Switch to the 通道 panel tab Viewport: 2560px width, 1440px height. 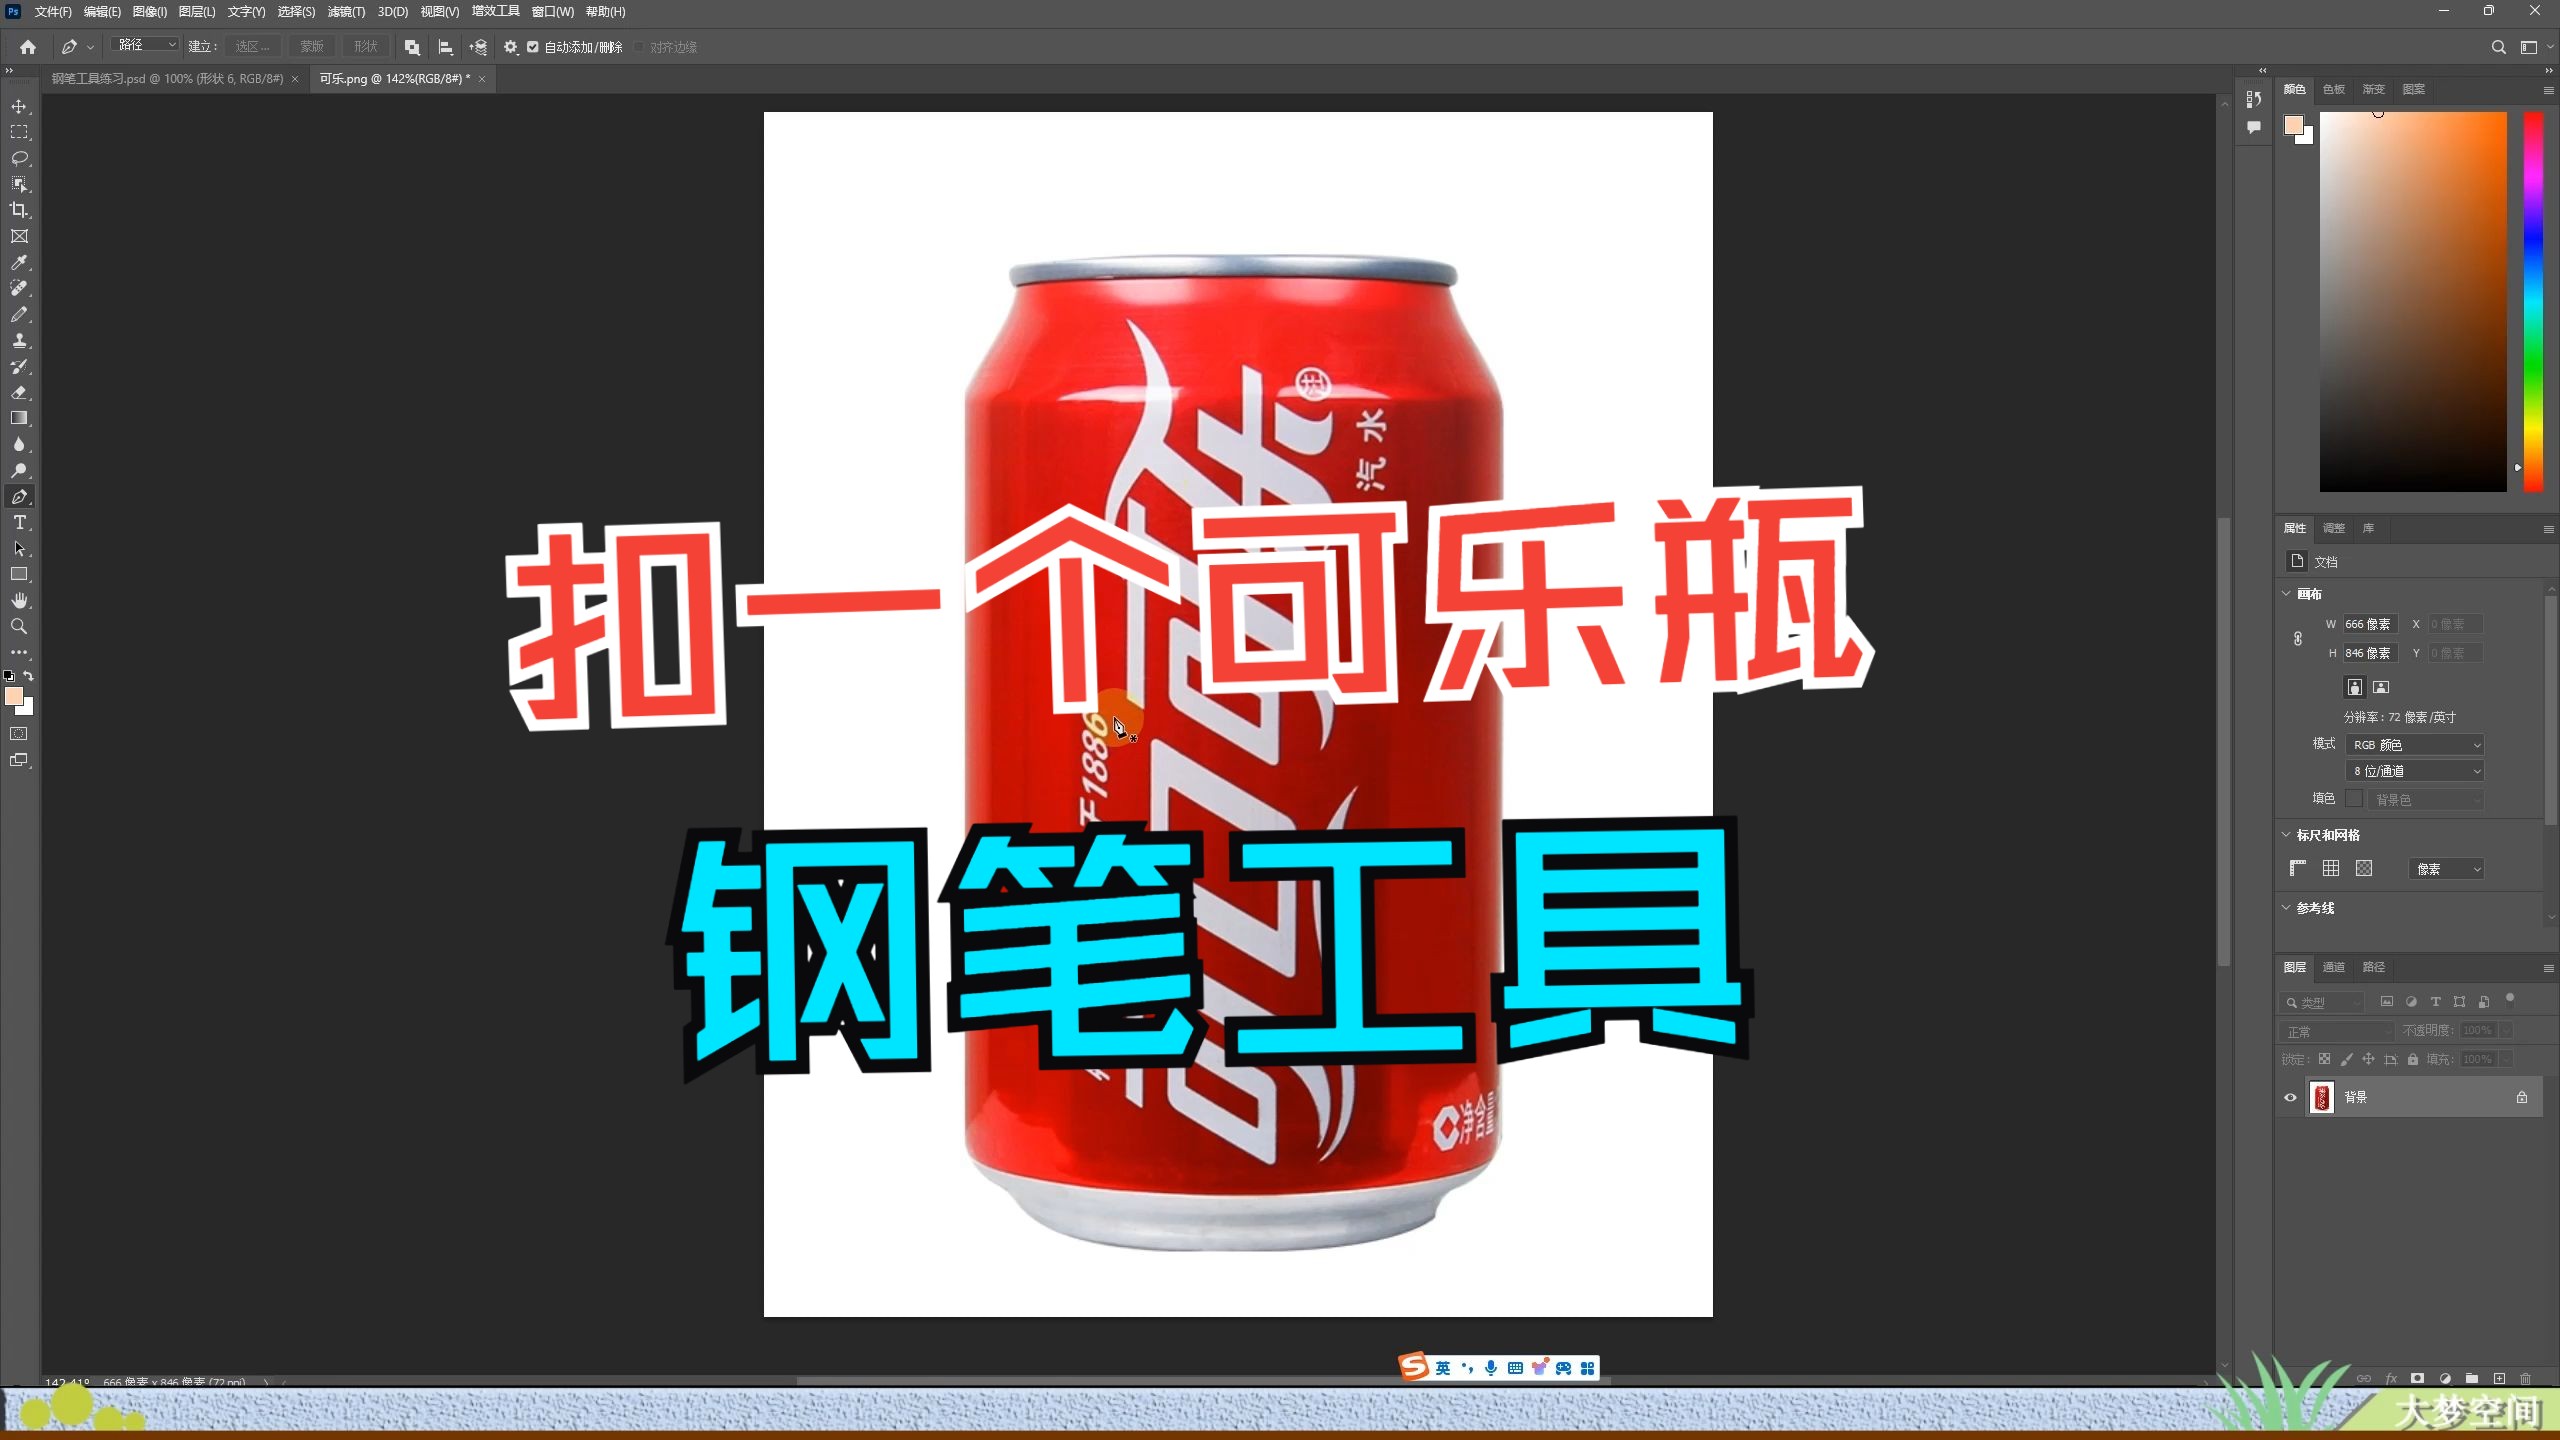tap(2333, 967)
